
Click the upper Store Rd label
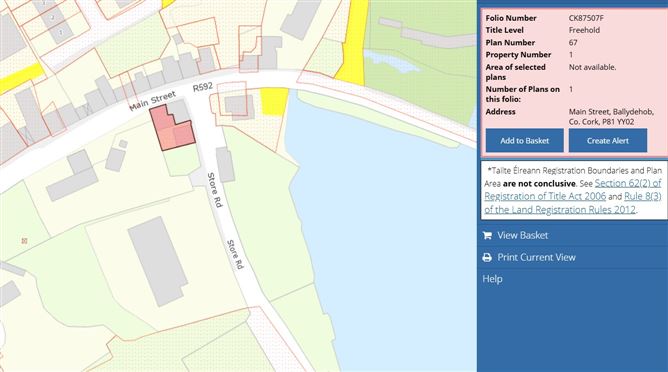coord(215,190)
